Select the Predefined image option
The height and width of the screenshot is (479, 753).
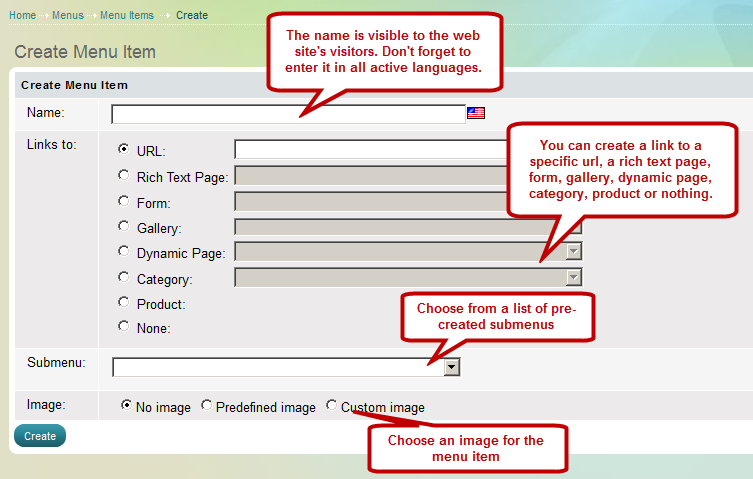[x=207, y=406]
